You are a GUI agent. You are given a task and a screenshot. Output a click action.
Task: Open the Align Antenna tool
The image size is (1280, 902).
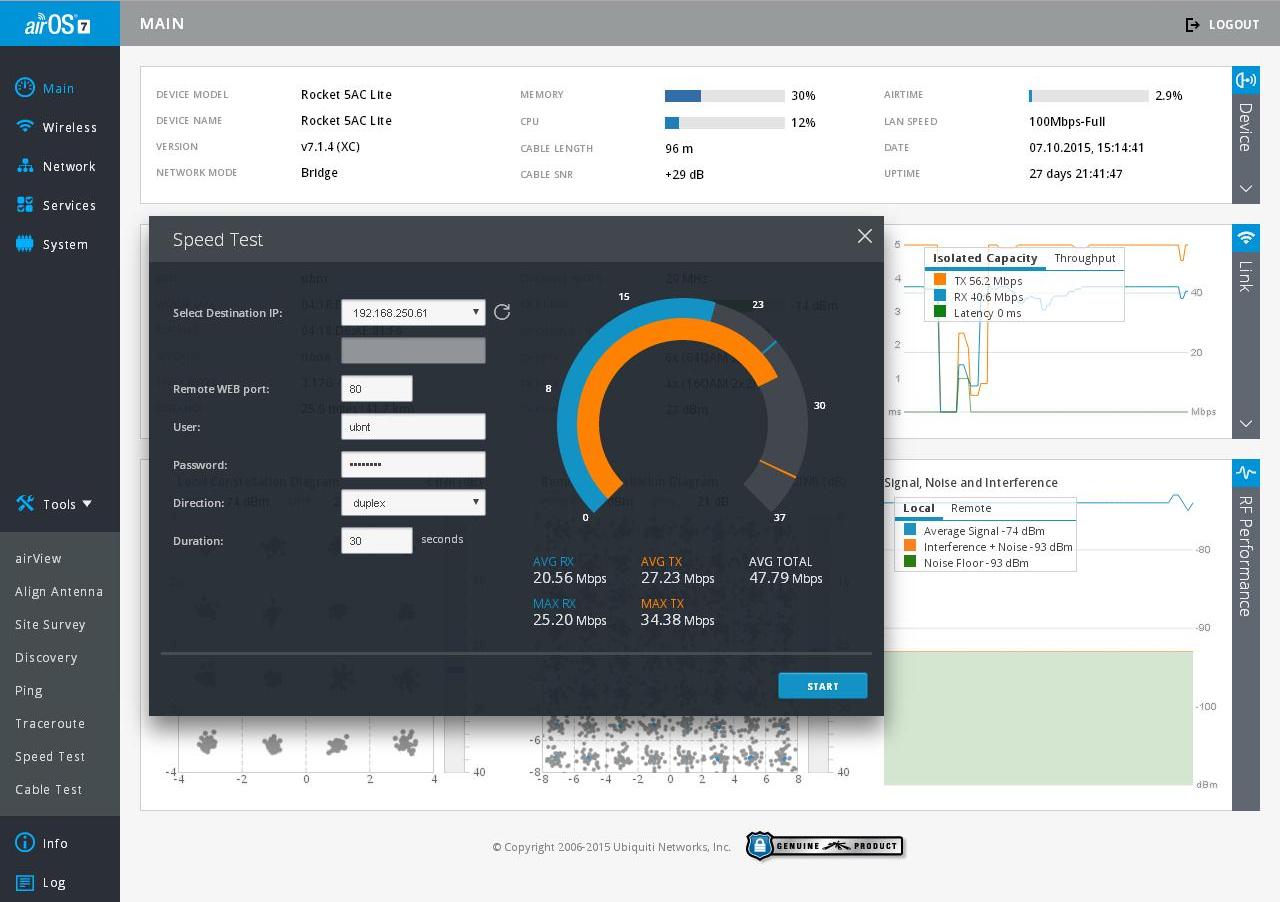(x=59, y=591)
